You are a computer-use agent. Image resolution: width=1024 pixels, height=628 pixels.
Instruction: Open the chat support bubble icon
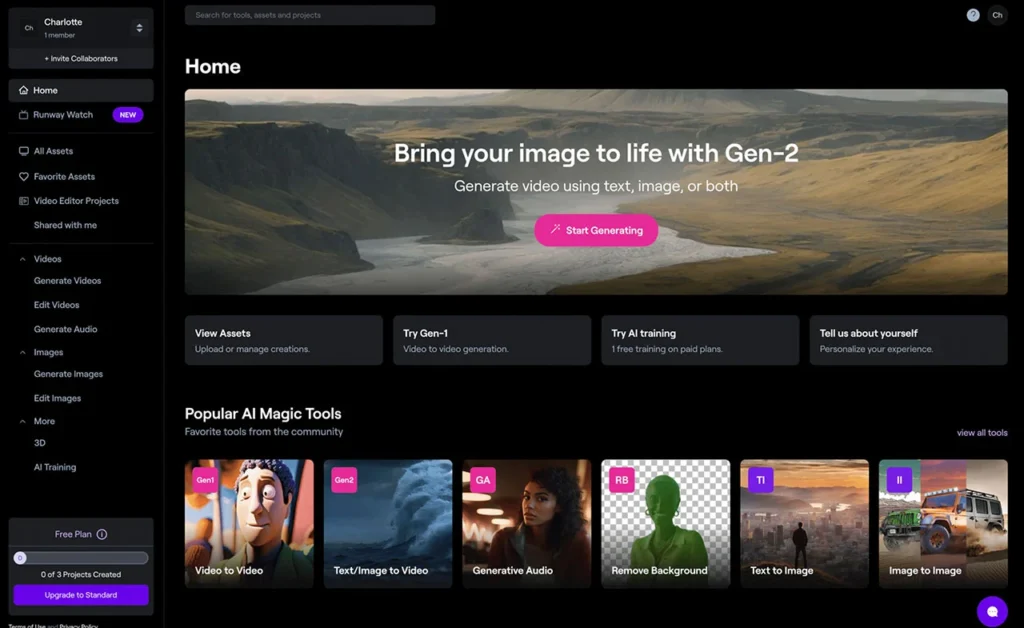click(992, 611)
